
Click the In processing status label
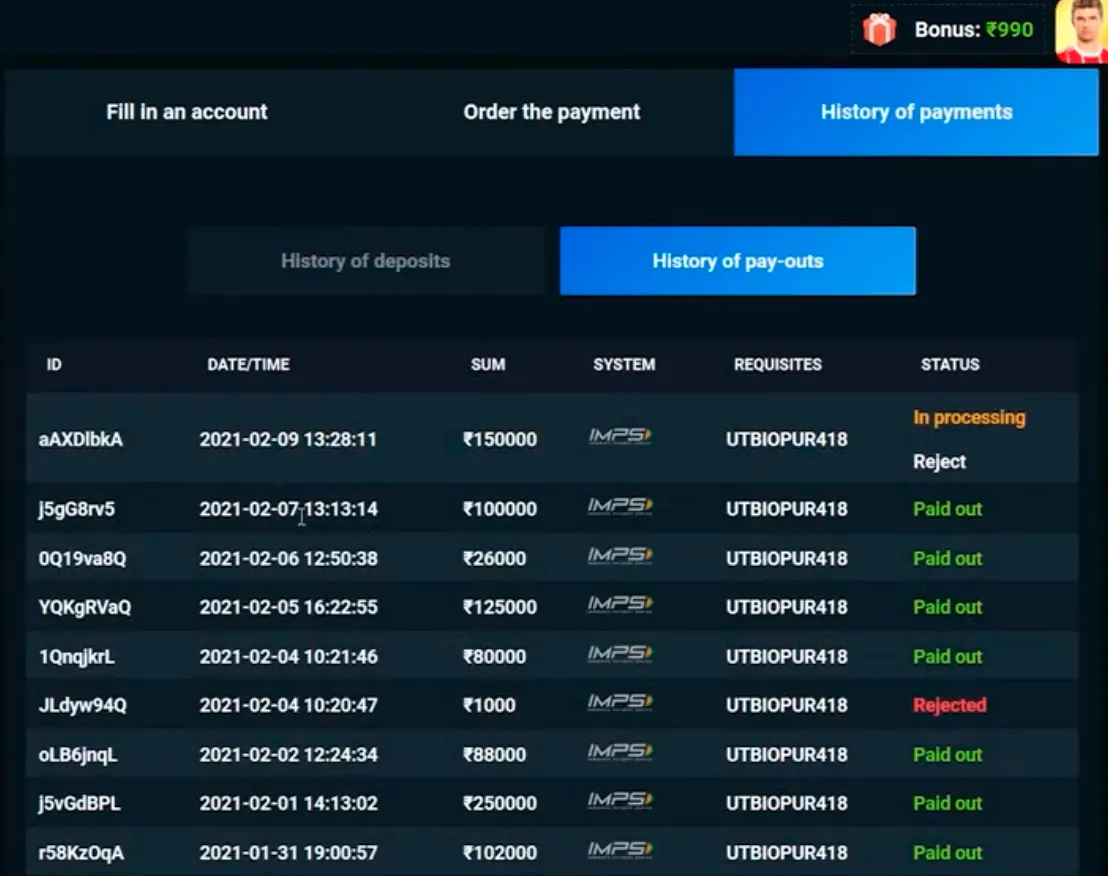click(968, 417)
